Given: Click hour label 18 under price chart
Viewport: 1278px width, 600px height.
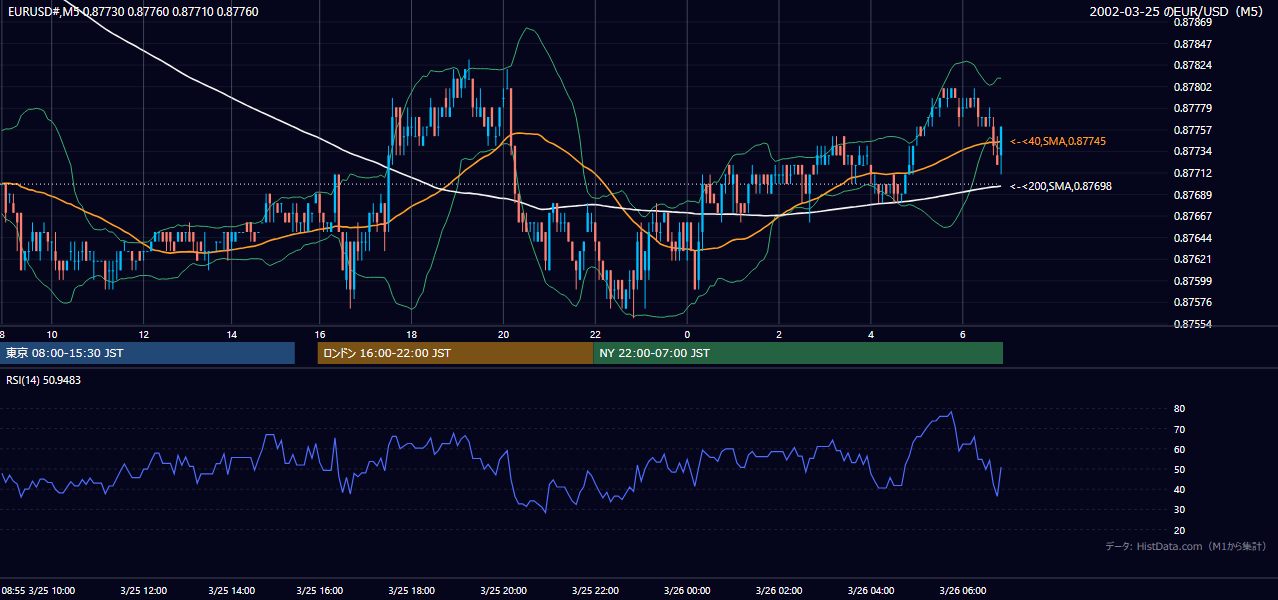Looking at the screenshot, I should coord(411,334).
